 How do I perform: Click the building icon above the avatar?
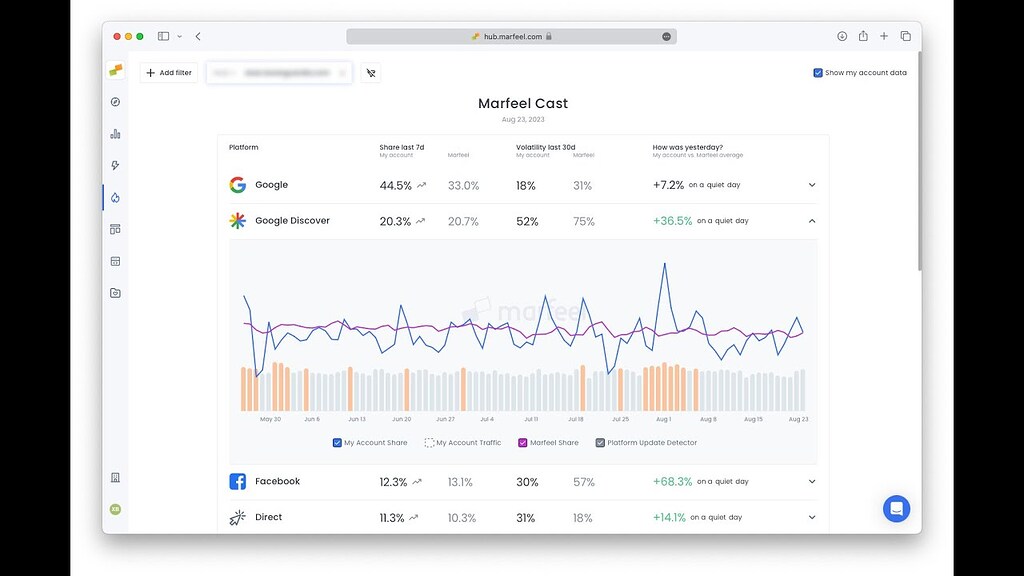coord(115,478)
